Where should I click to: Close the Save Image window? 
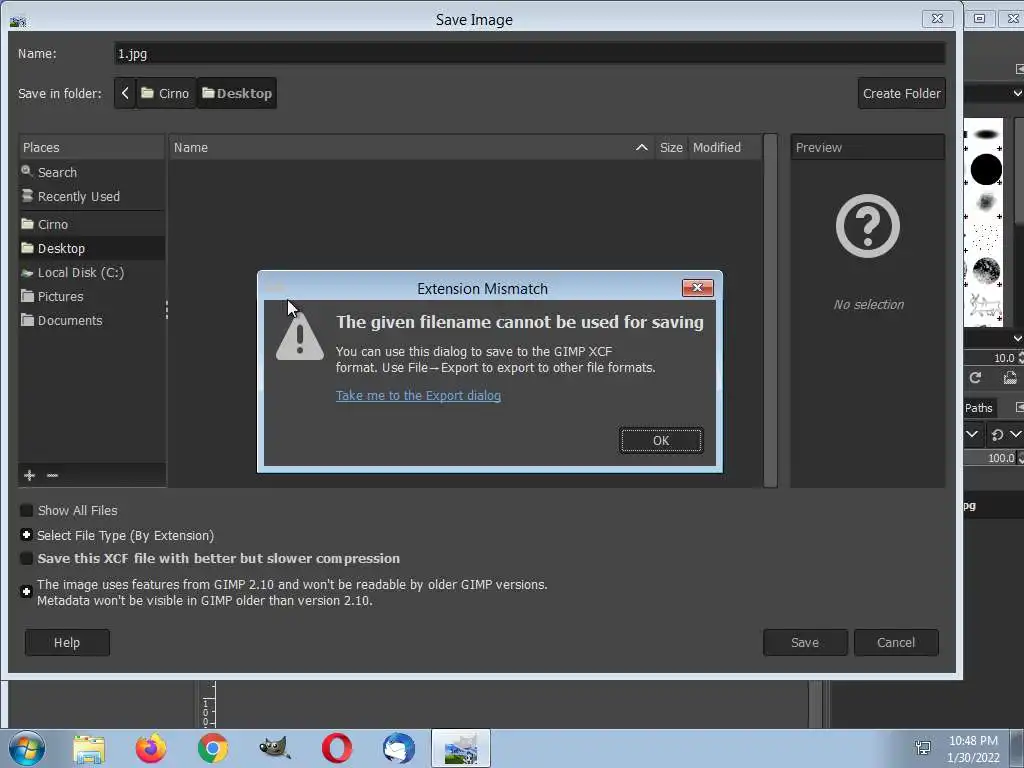[937, 18]
